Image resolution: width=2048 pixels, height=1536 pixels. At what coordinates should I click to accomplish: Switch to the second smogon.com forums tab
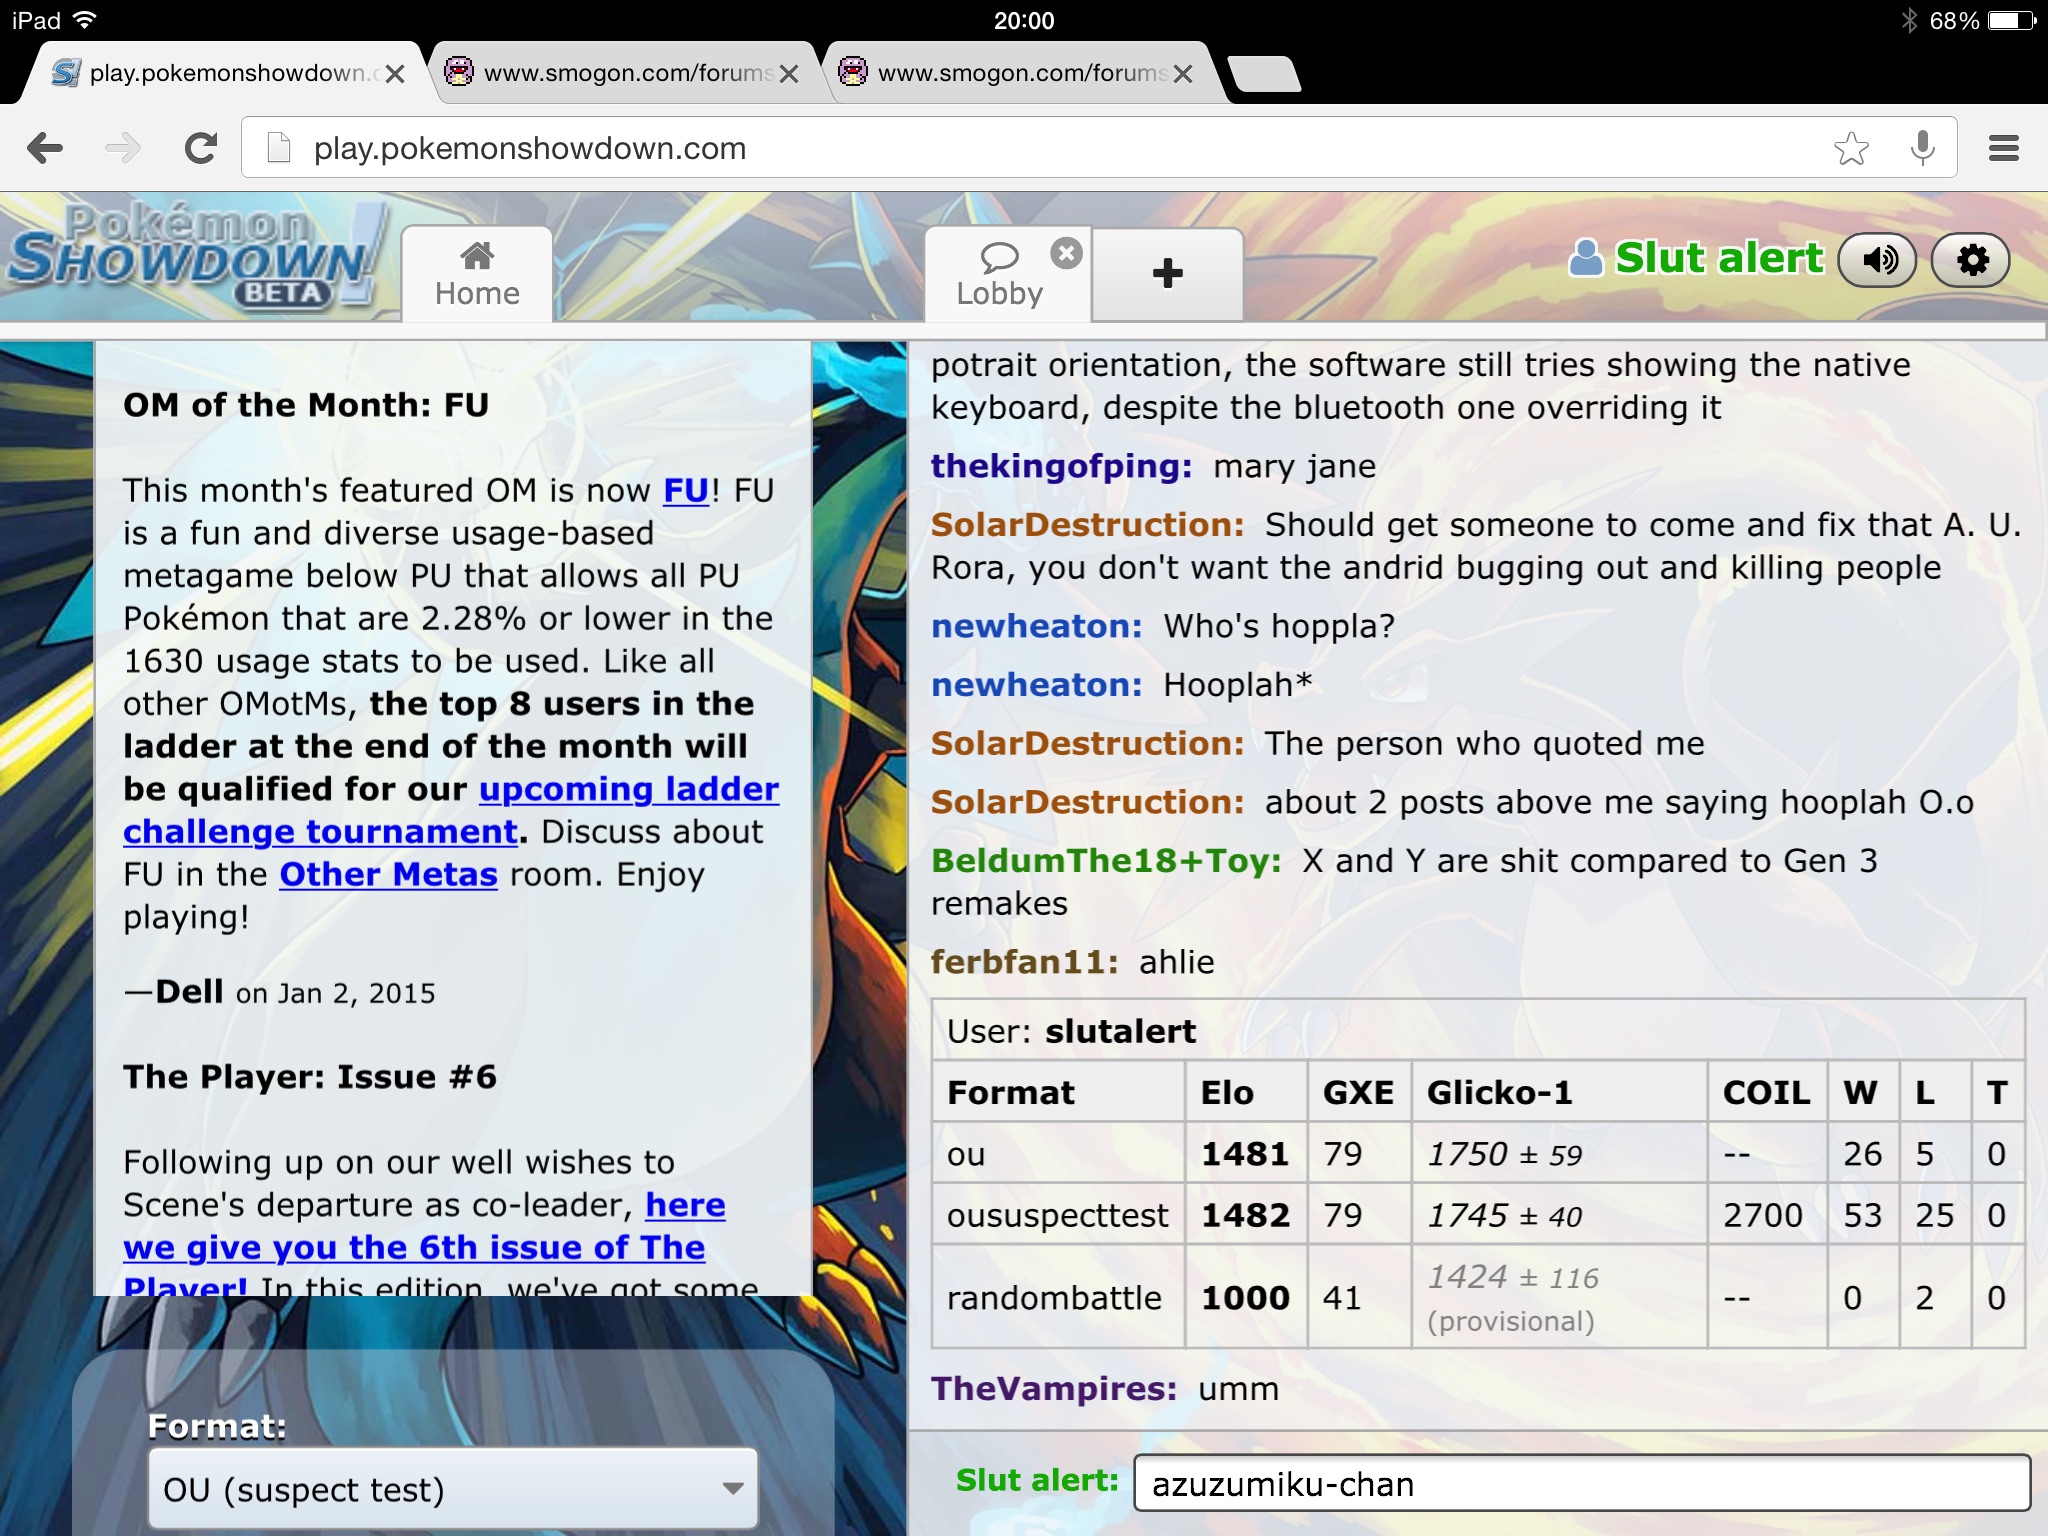point(1020,74)
